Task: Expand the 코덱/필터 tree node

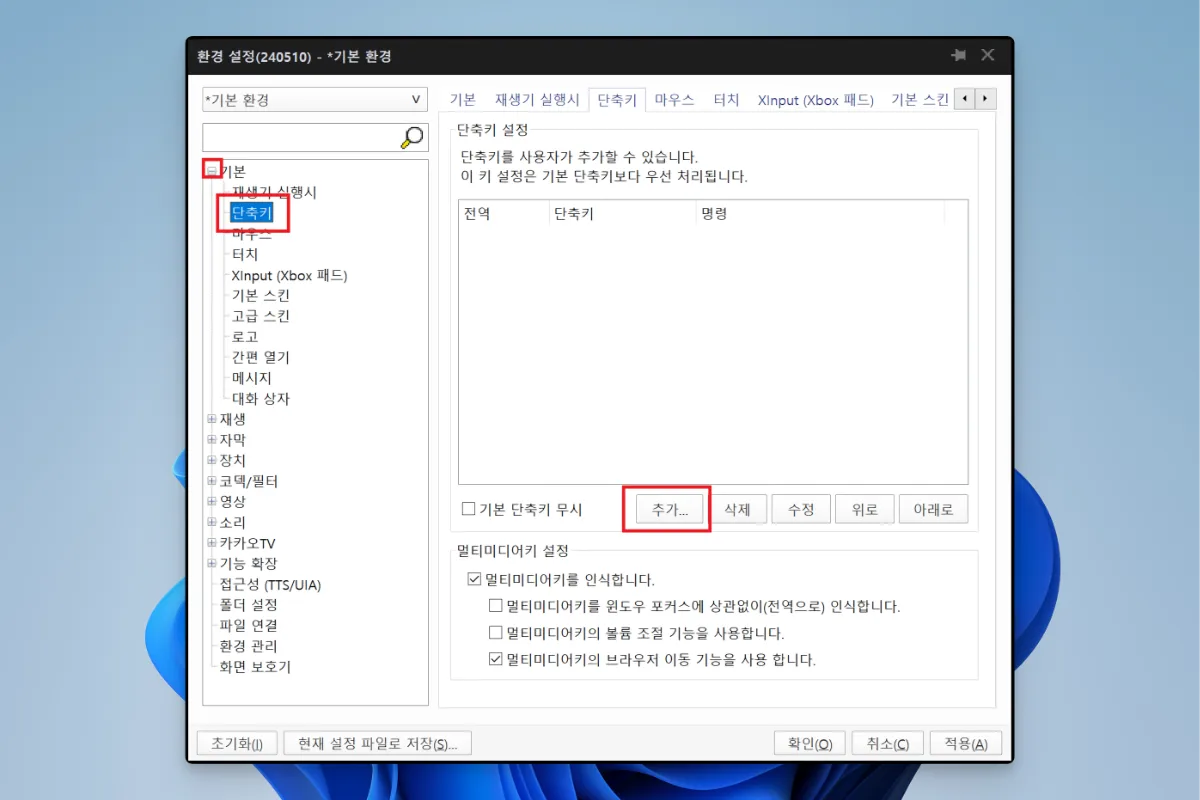Action: coord(211,481)
